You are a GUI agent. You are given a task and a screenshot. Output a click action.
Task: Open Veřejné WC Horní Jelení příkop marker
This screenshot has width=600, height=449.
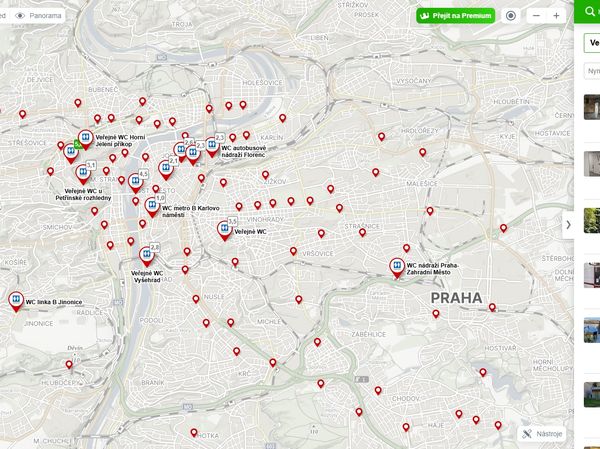point(85,140)
